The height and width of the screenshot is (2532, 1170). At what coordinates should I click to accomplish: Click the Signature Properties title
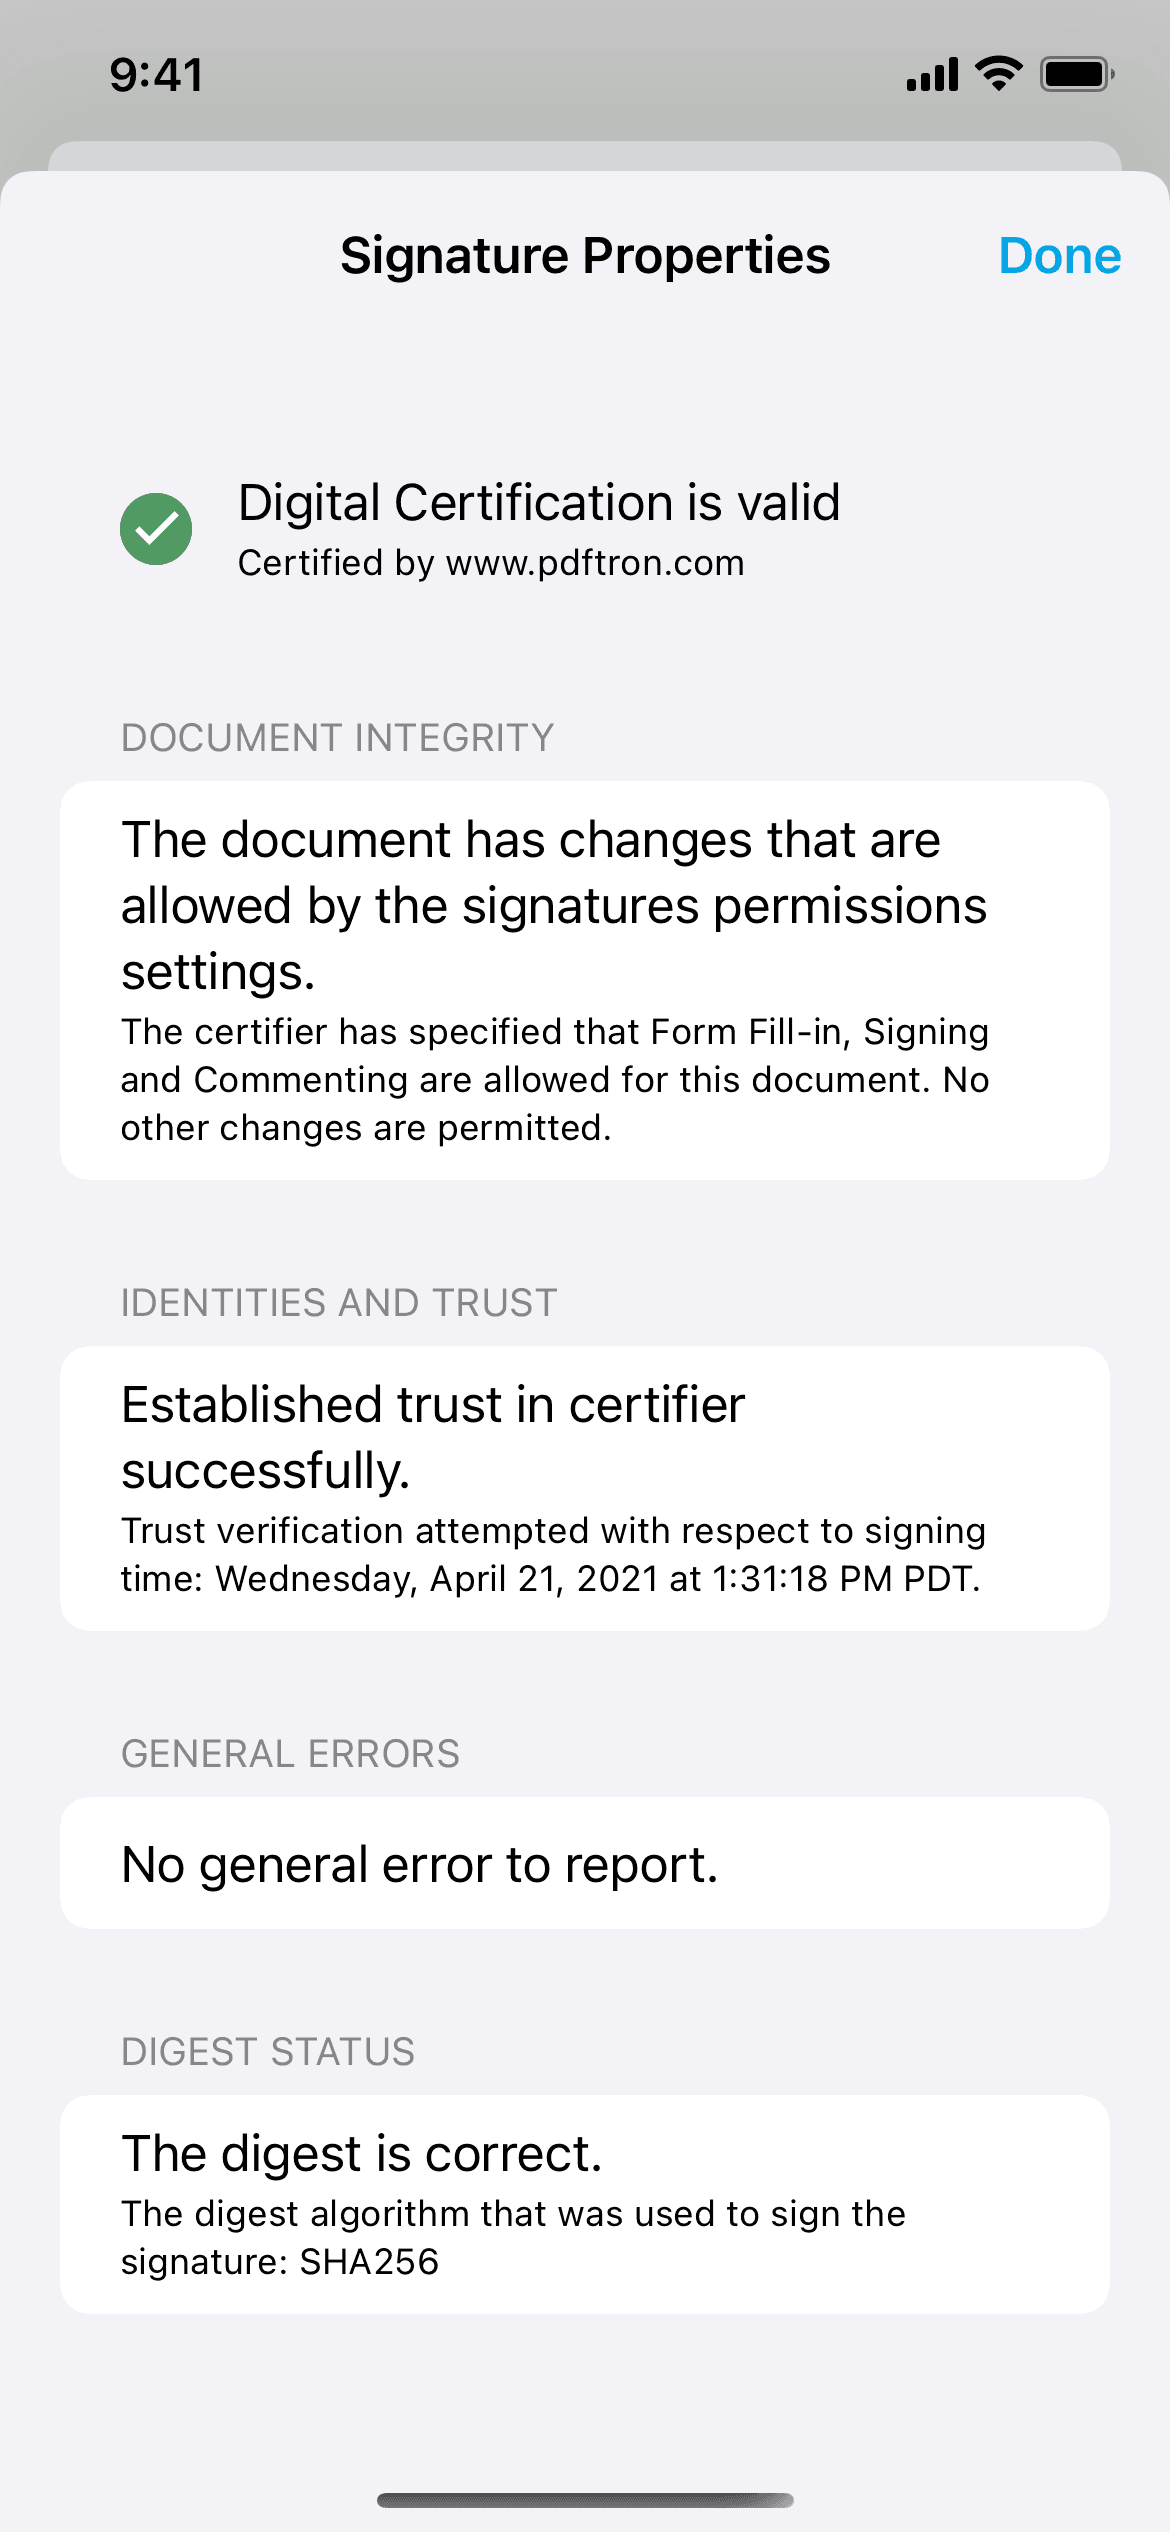[585, 256]
